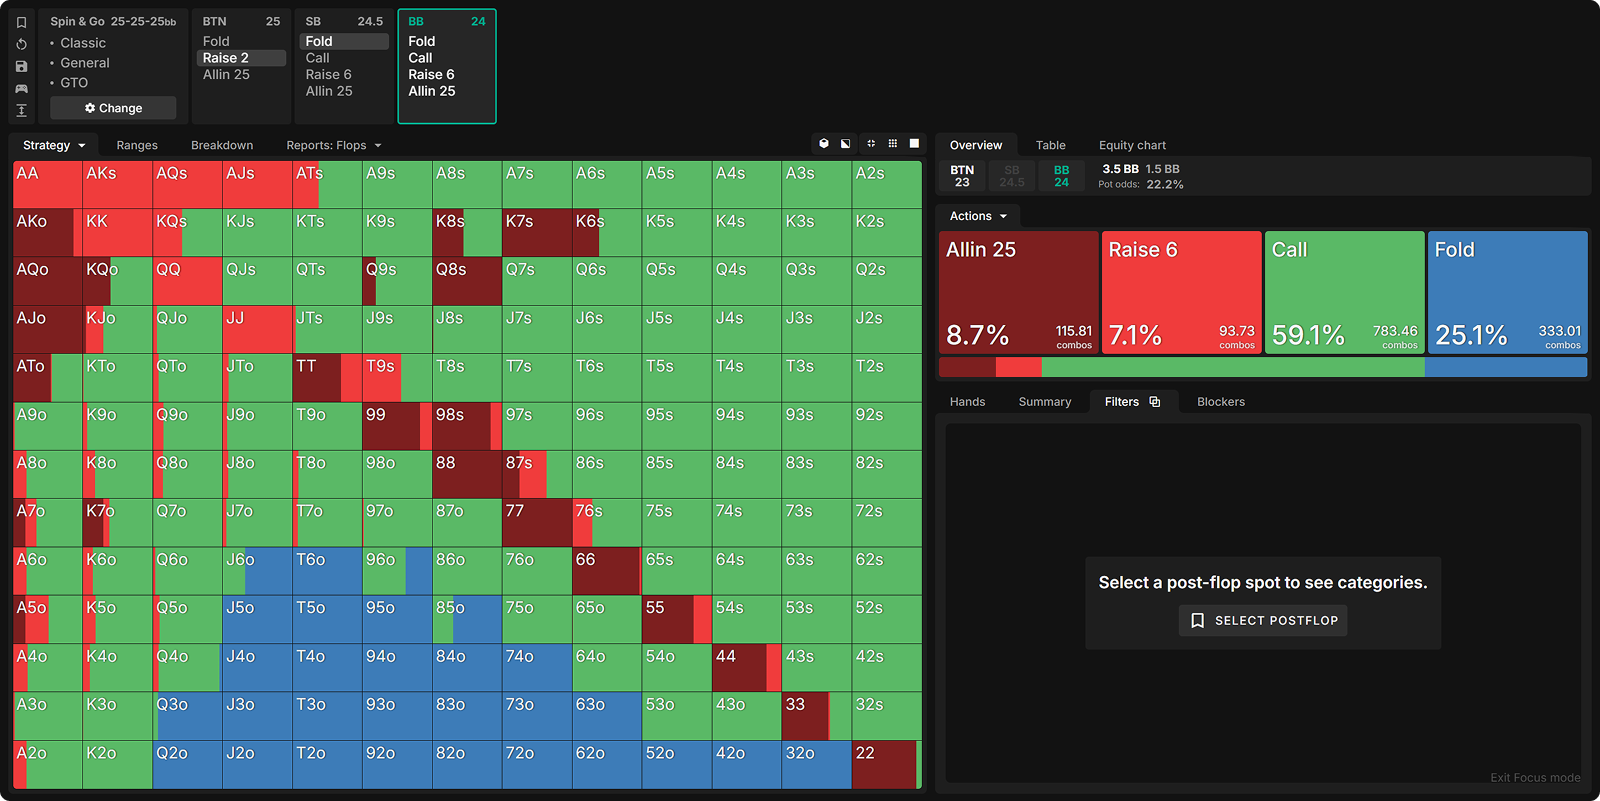Open the gamepad practice icon
This screenshot has width=1600, height=801.
point(21,88)
